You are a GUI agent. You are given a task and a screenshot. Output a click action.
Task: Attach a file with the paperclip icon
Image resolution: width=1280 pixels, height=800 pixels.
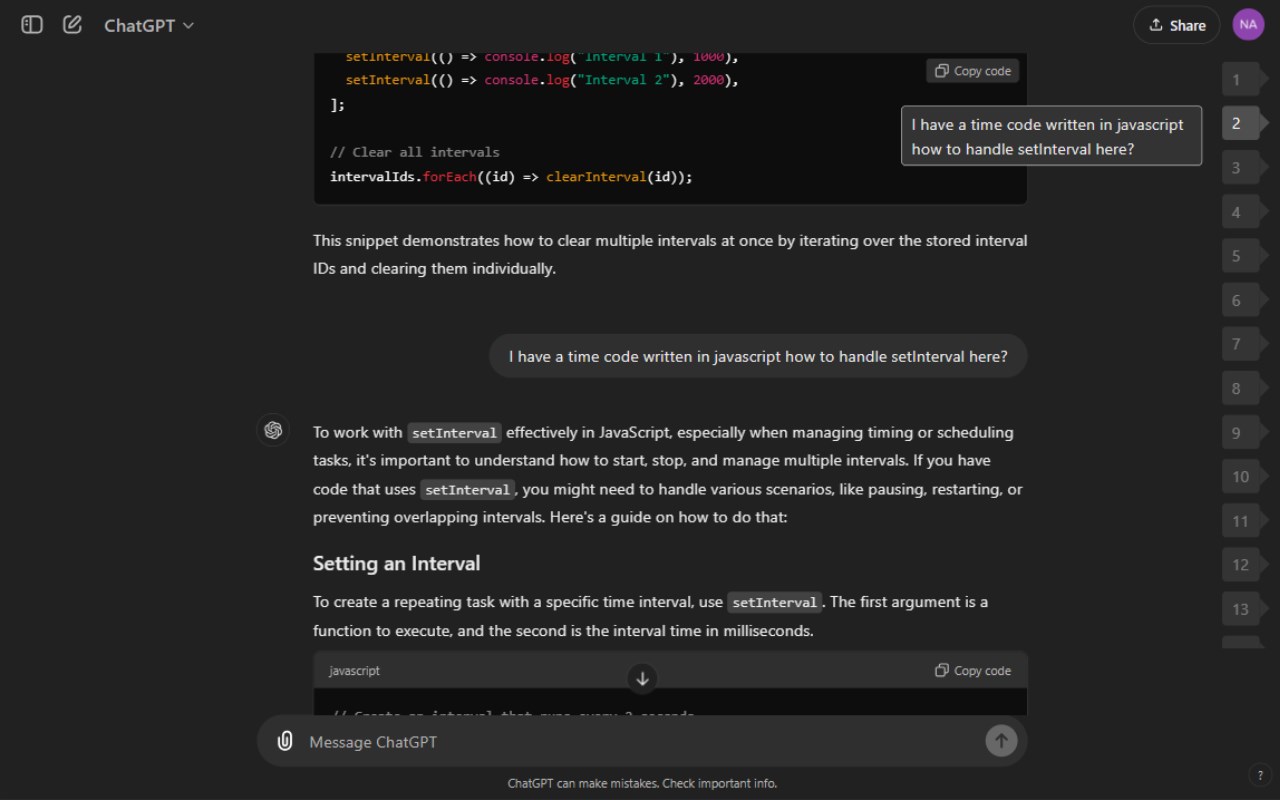pyautogui.click(x=285, y=741)
